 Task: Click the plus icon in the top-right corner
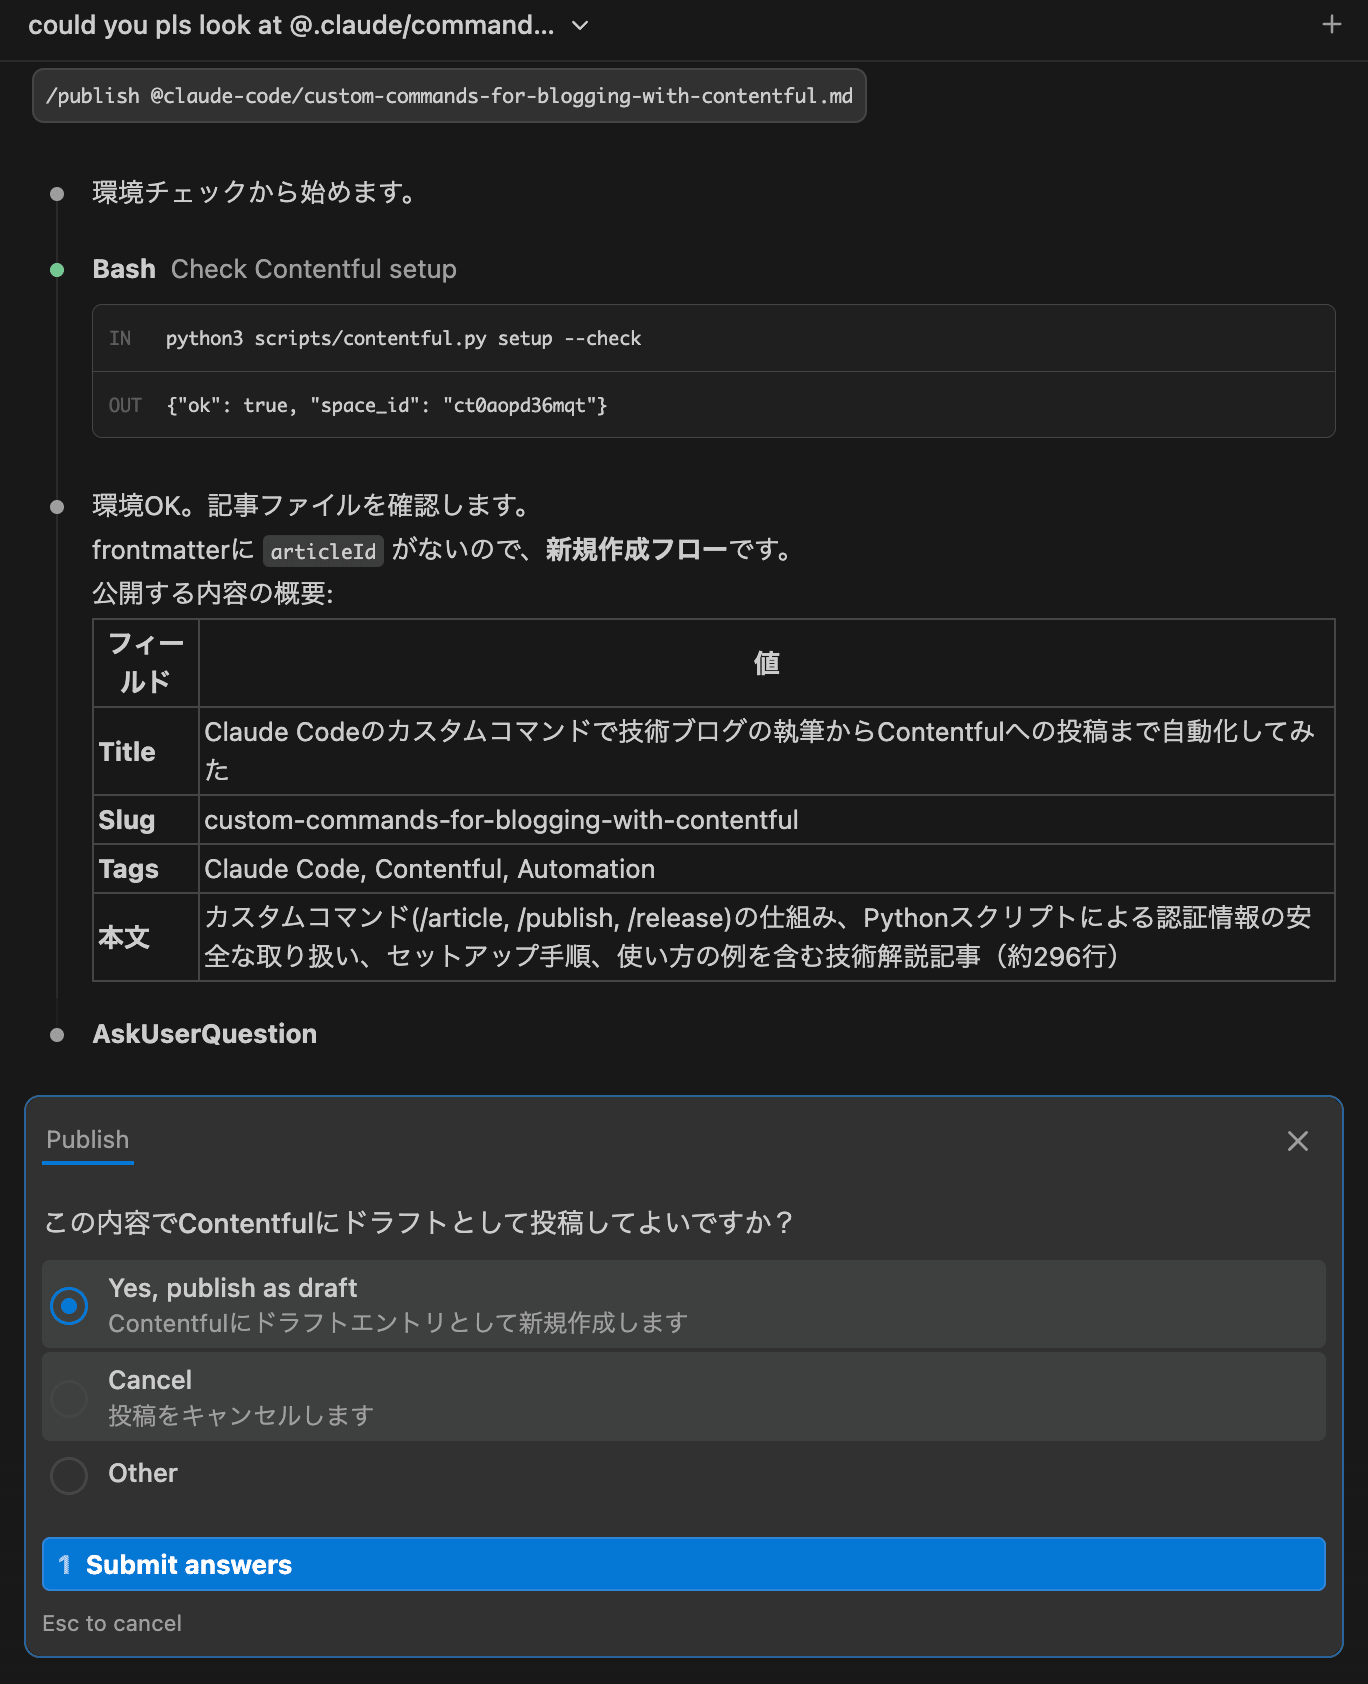pos(1332,25)
